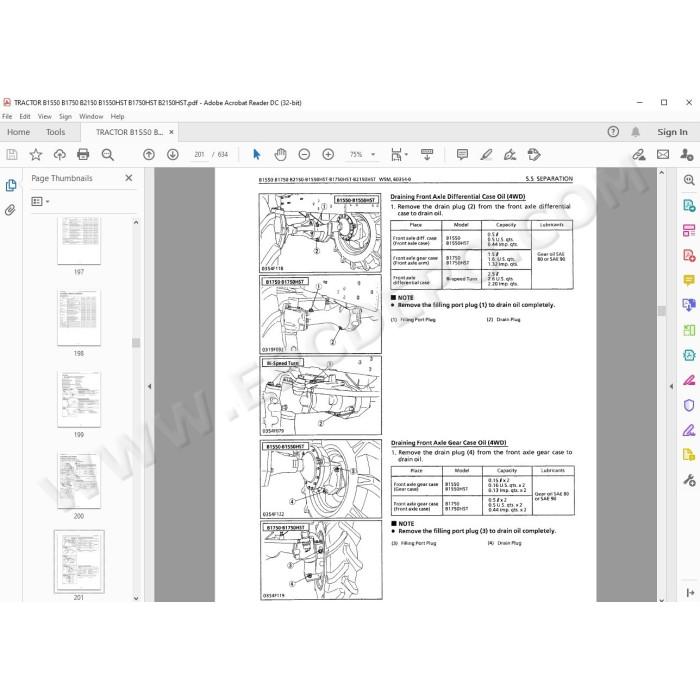Print the document with printer icon

pyautogui.click(x=83, y=154)
